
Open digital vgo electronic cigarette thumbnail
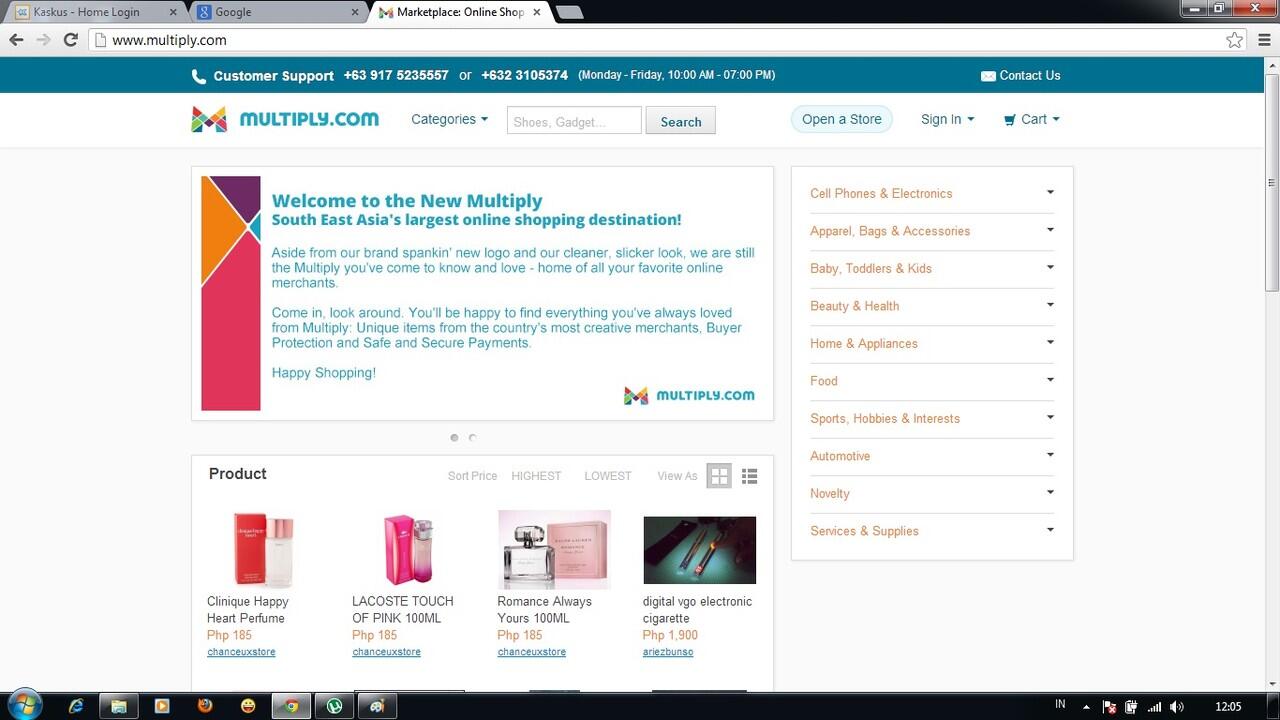tap(699, 550)
